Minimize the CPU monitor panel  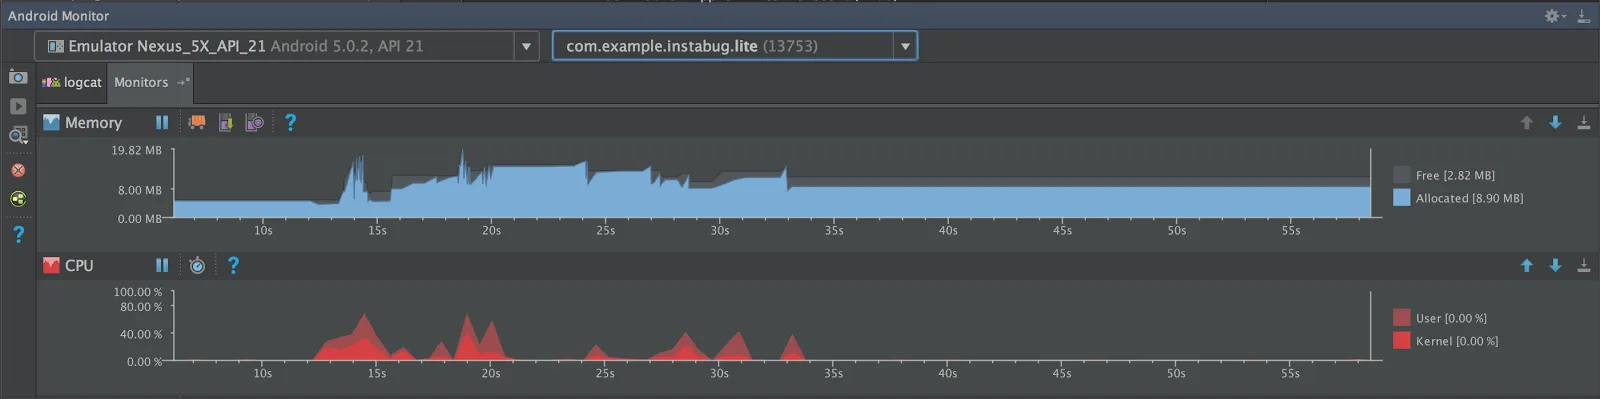pyautogui.click(x=1584, y=265)
